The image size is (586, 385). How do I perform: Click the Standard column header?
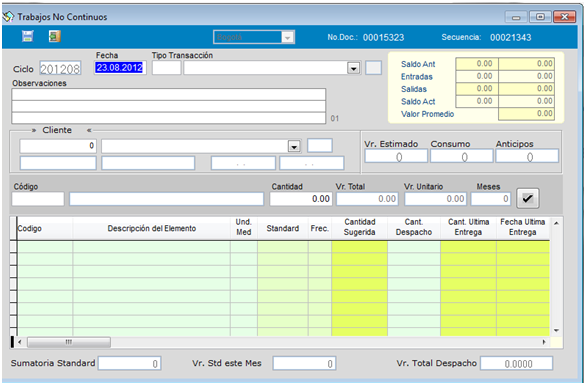pos(283,228)
